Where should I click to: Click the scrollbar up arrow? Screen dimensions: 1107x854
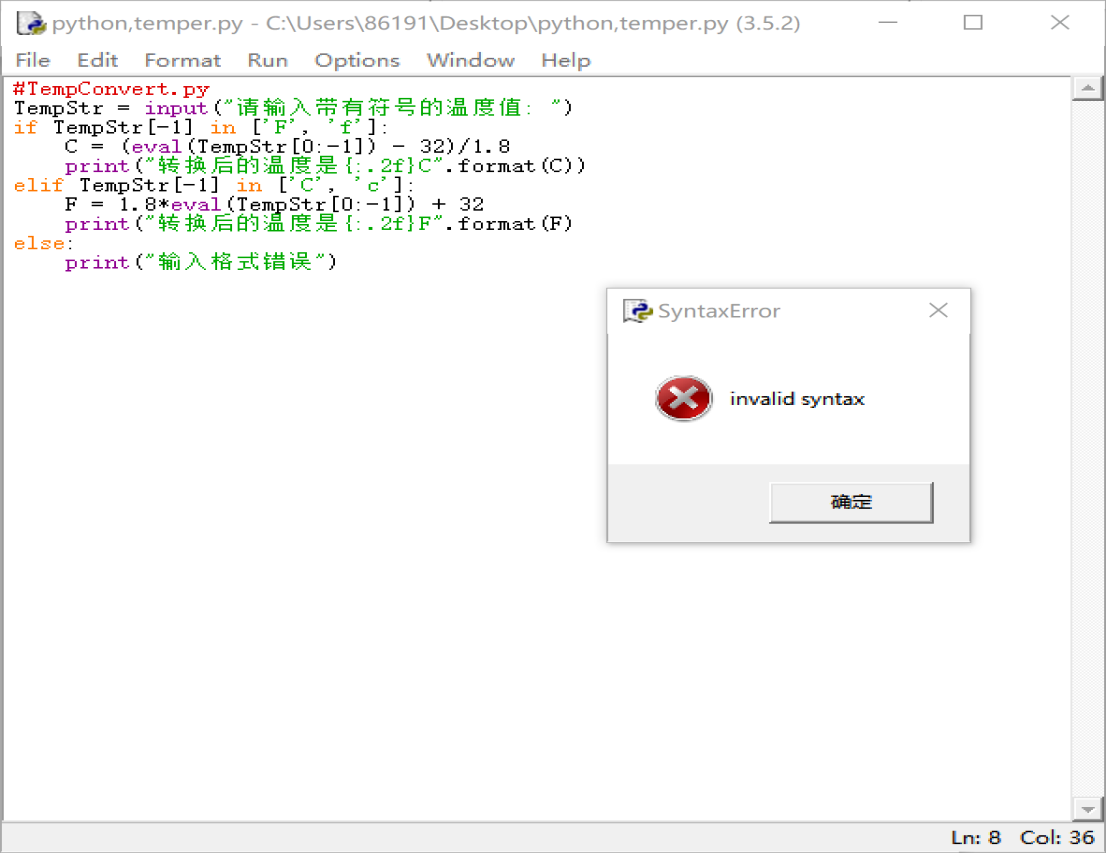point(1087,88)
